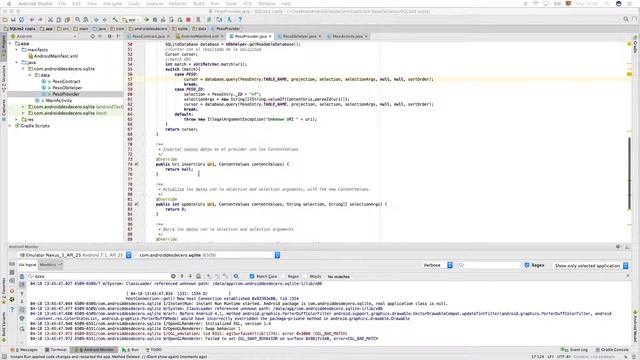
Task: Open the app run configuration dropdown
Action: coord(131,20)
